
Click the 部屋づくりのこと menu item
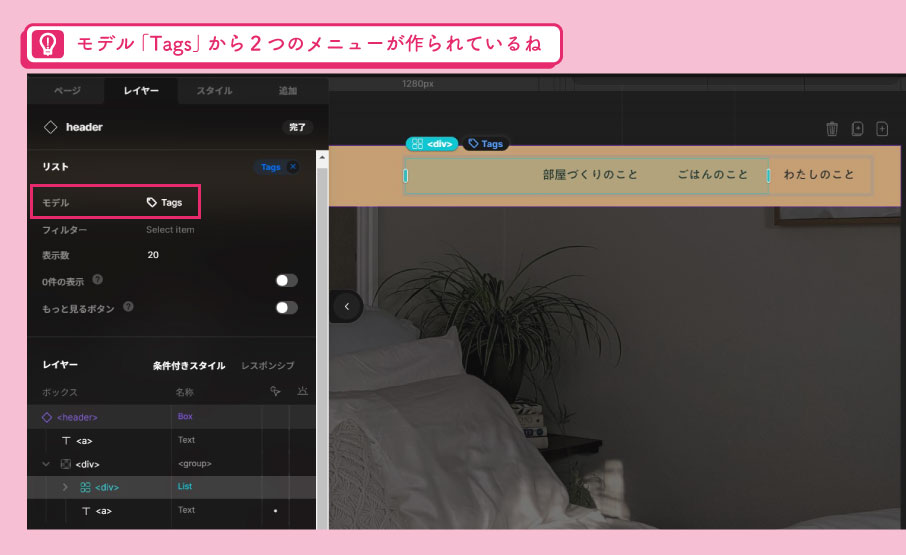tap(590, 174)
